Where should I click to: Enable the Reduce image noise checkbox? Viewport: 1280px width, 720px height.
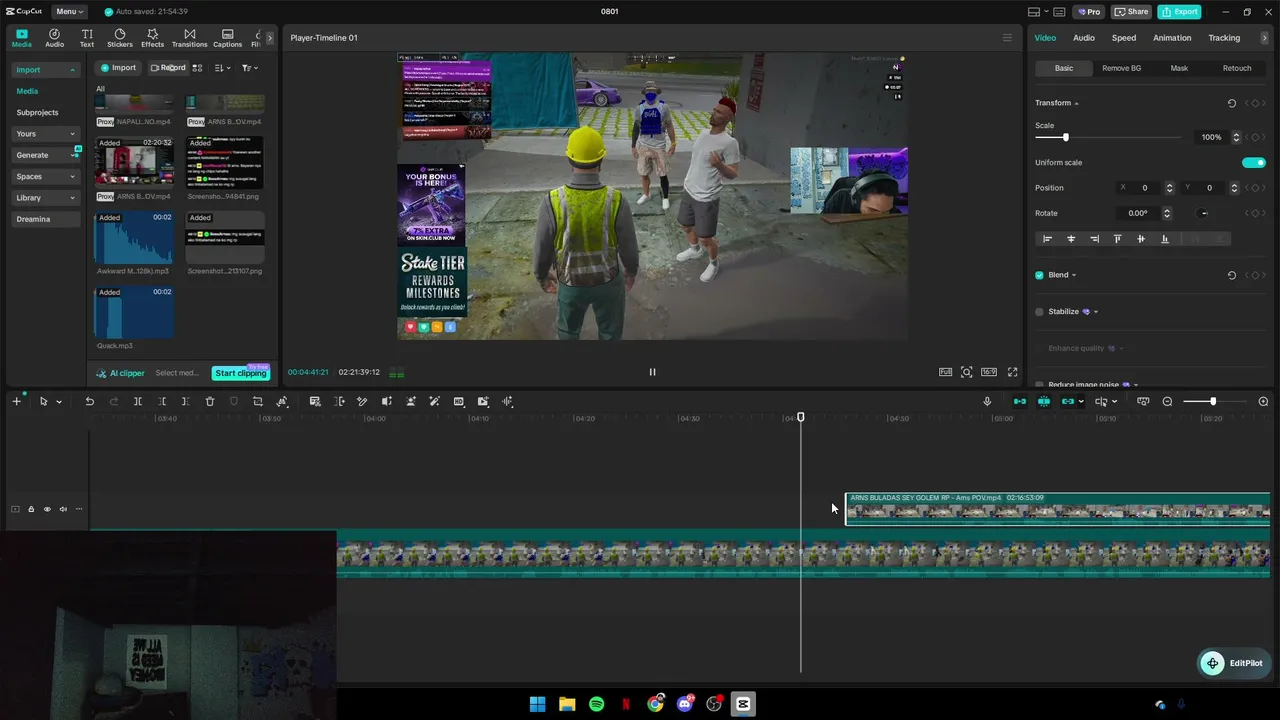tap(1039, 385)
